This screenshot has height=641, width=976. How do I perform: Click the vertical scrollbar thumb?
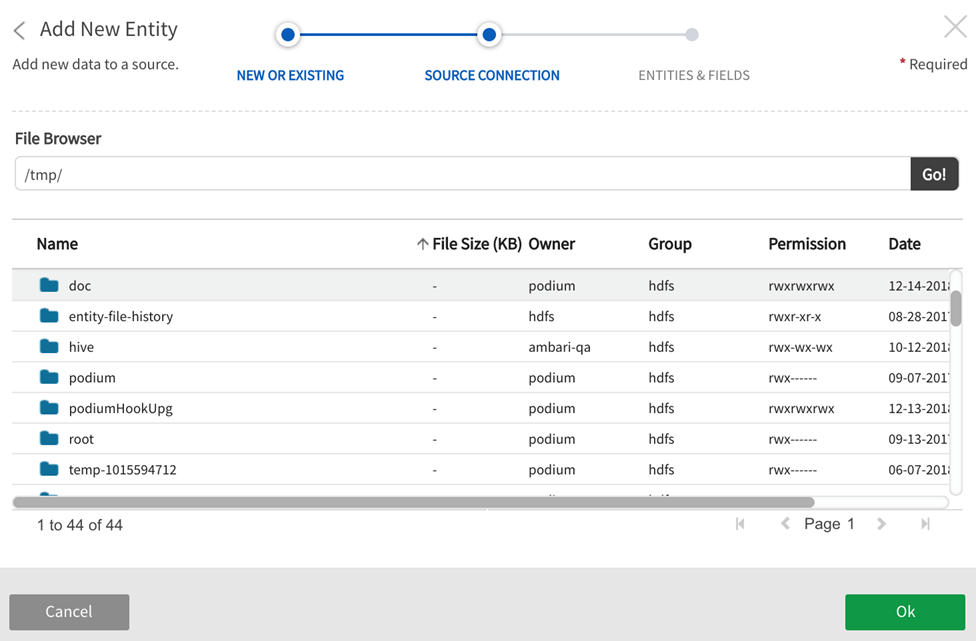[956, 308]
